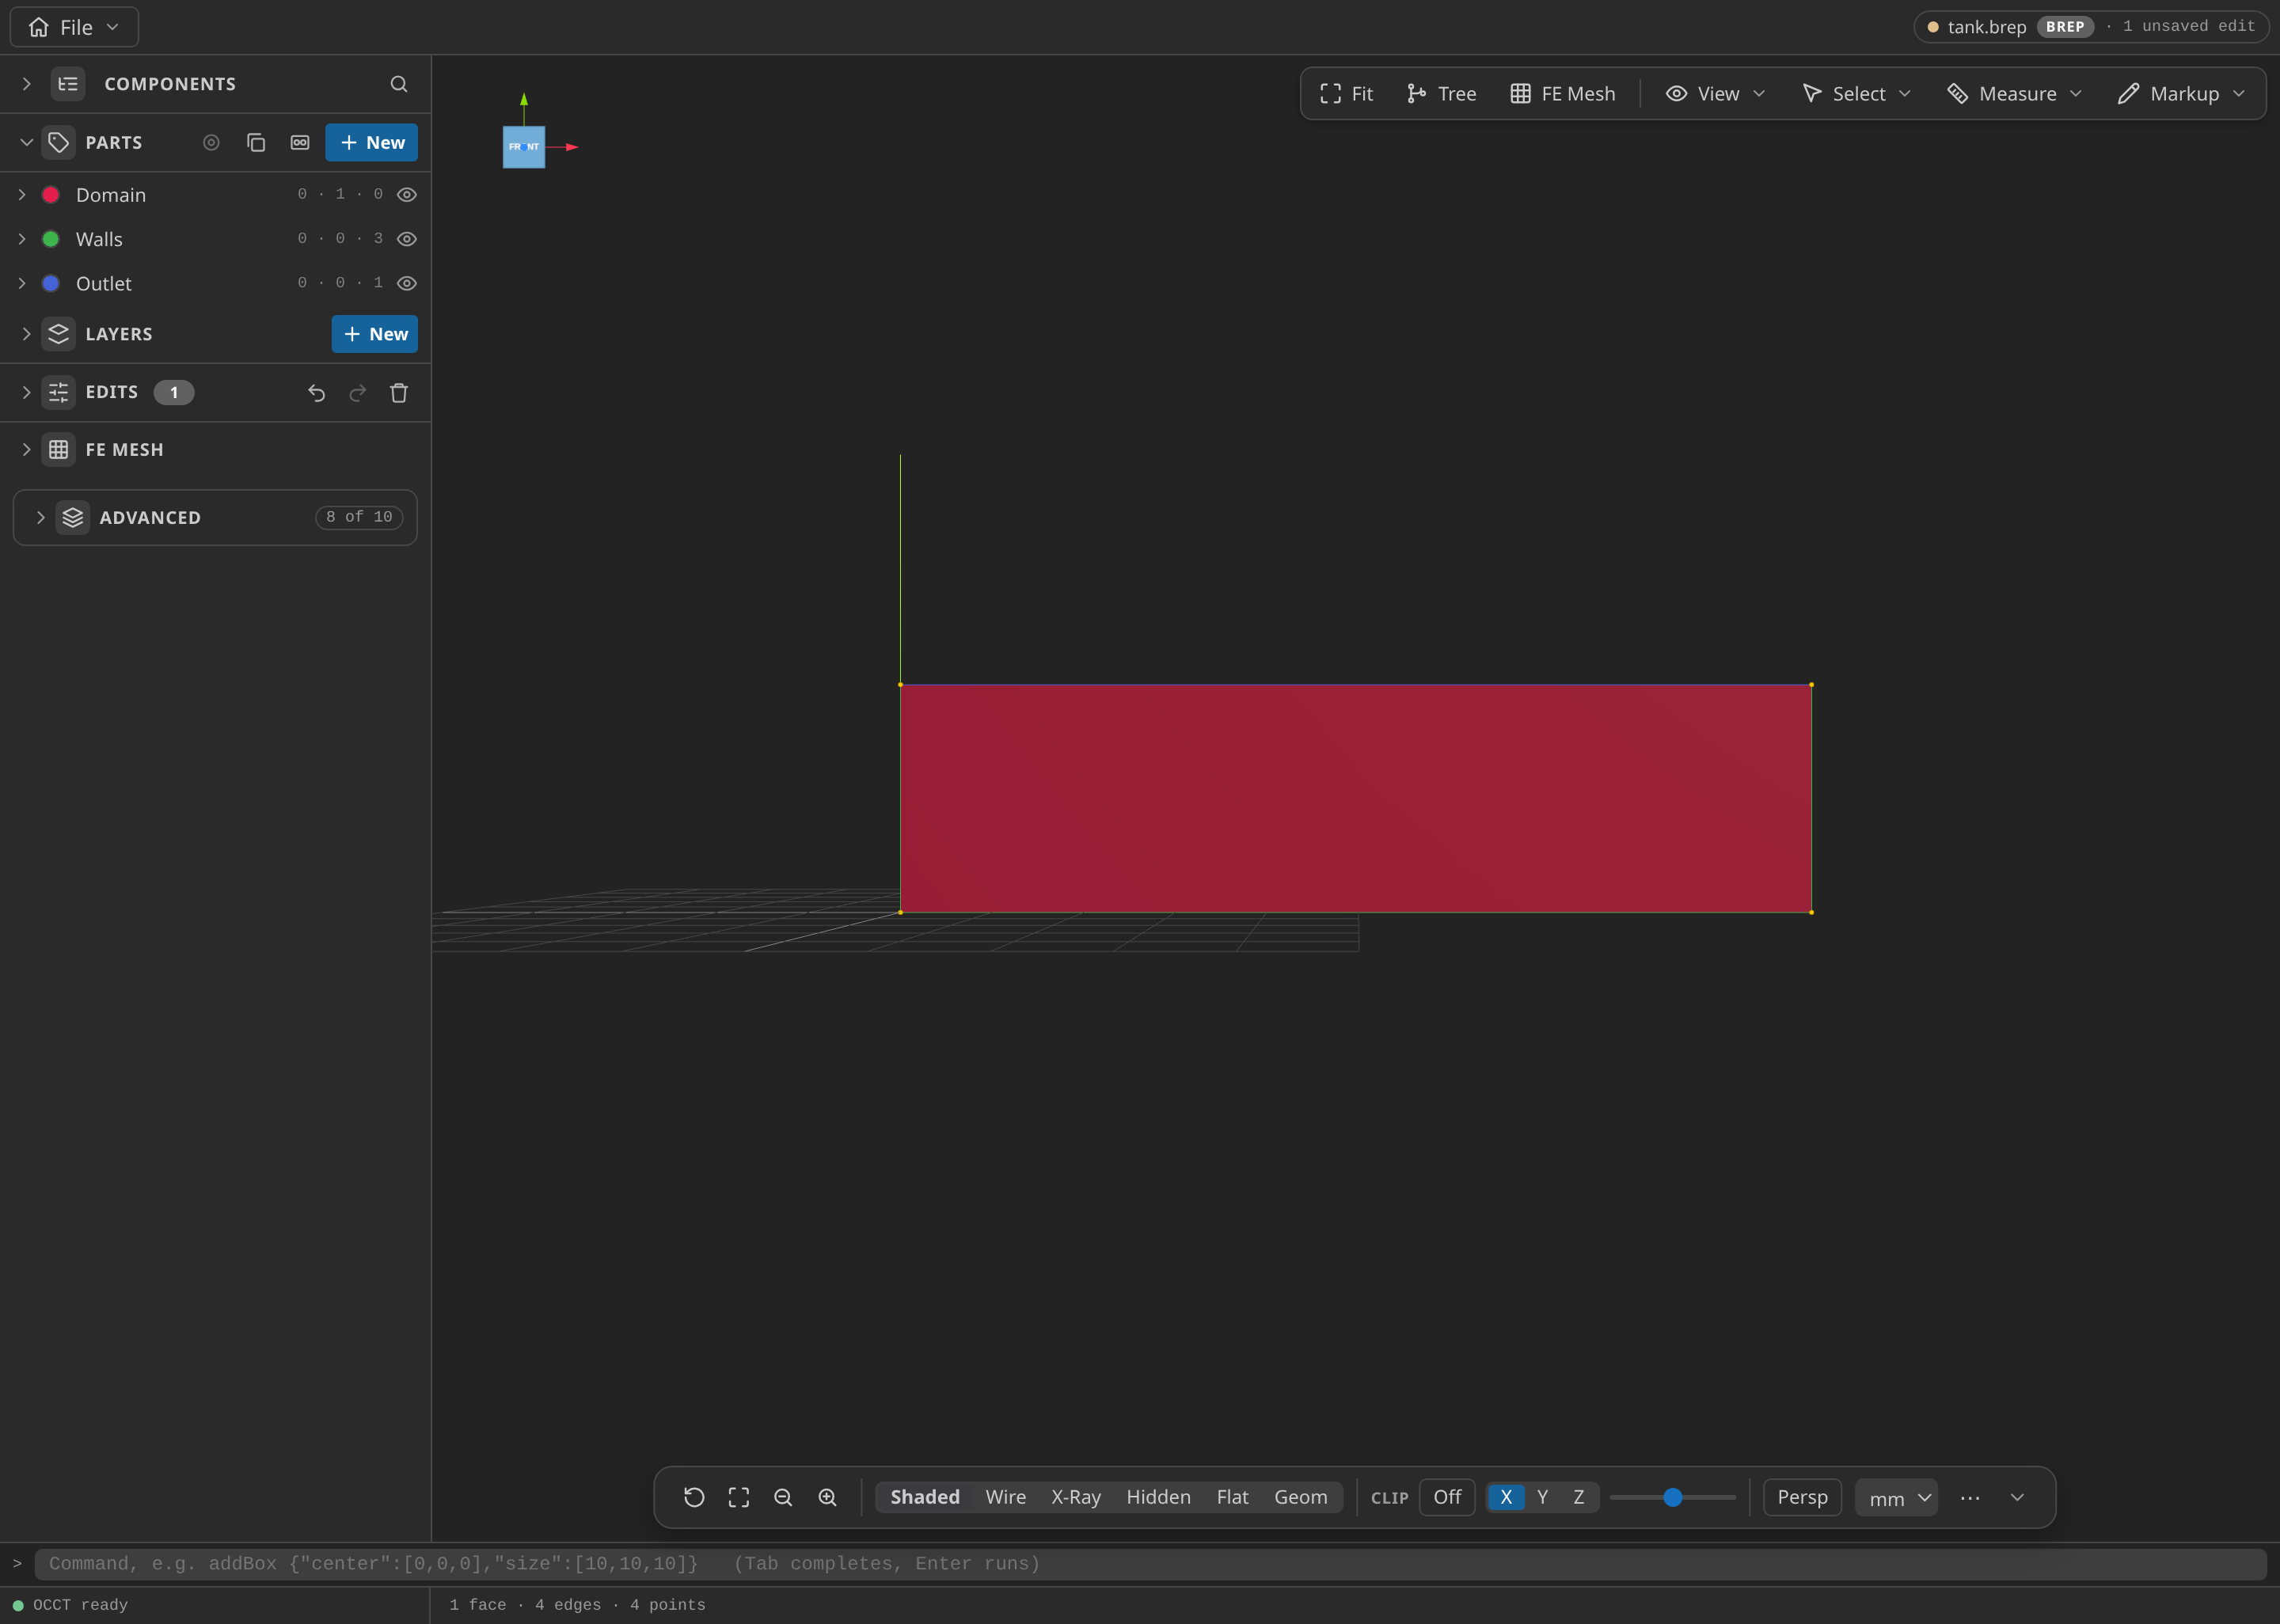This screenshot has width=2280, height=1624.
Task: Toggle clip Off button
Action: click(x=1447, y=1497)
